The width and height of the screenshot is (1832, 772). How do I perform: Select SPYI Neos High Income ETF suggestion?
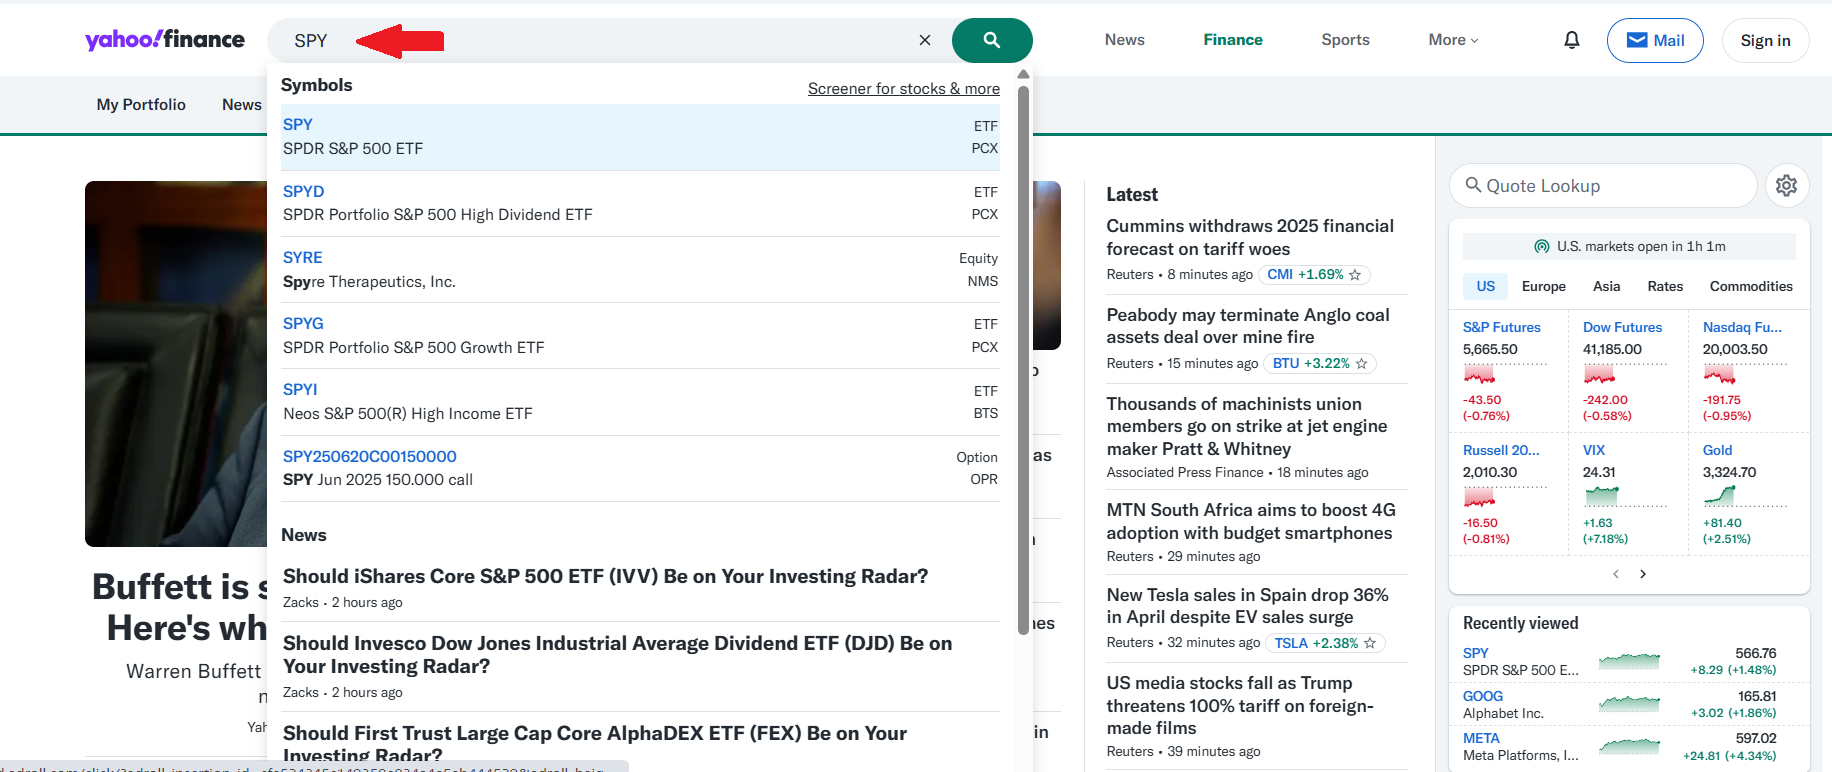pos(640,402)
